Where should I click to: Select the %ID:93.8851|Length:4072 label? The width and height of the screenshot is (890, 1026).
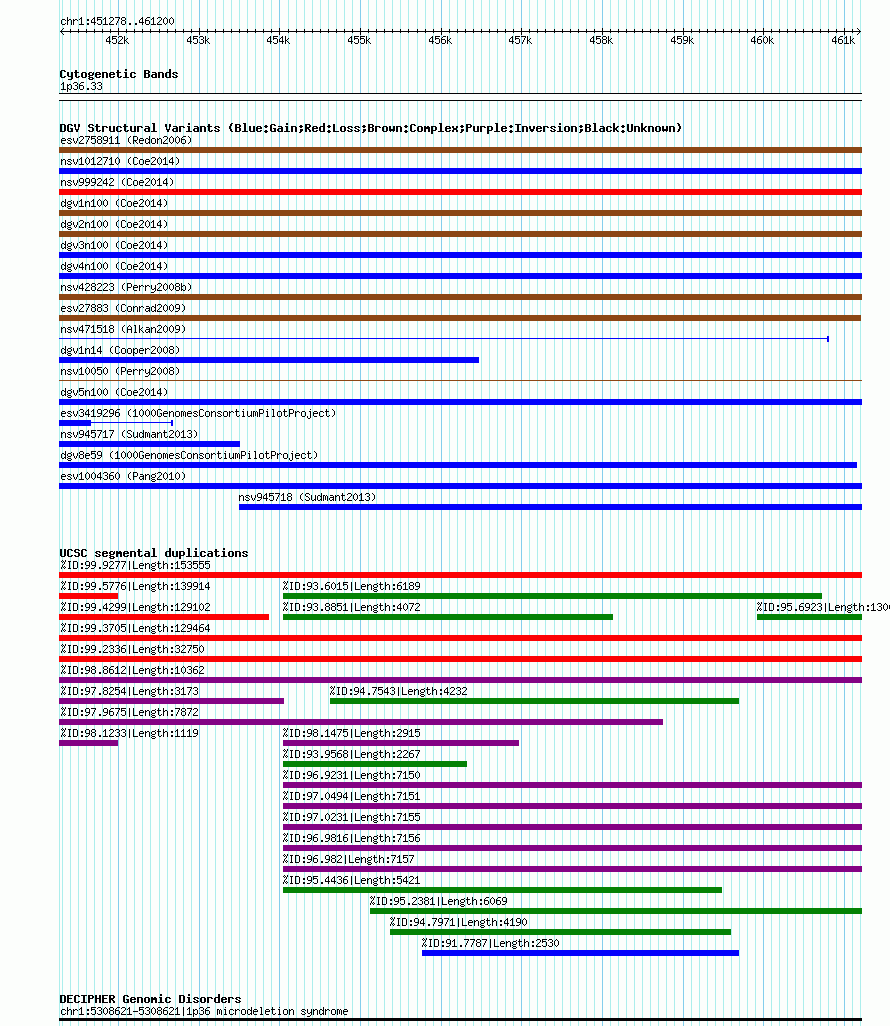pos(351,607)
